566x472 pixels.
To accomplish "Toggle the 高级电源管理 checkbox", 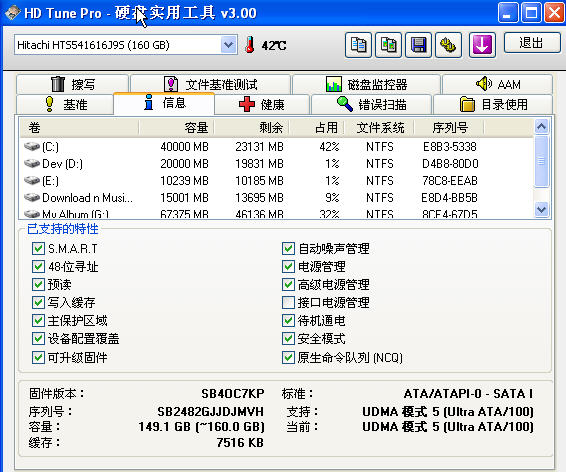I will coord(288,284).
